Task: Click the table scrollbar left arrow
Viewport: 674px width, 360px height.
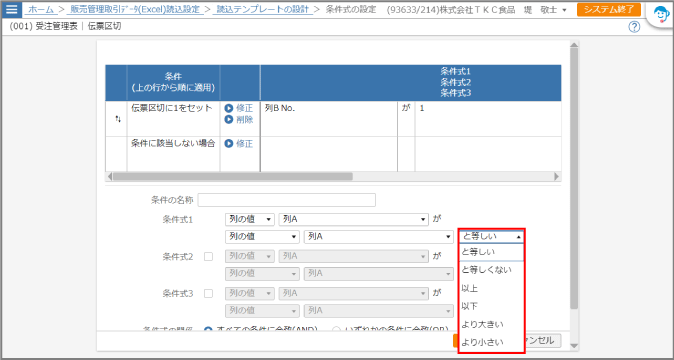Action: (x=109, y=177)
